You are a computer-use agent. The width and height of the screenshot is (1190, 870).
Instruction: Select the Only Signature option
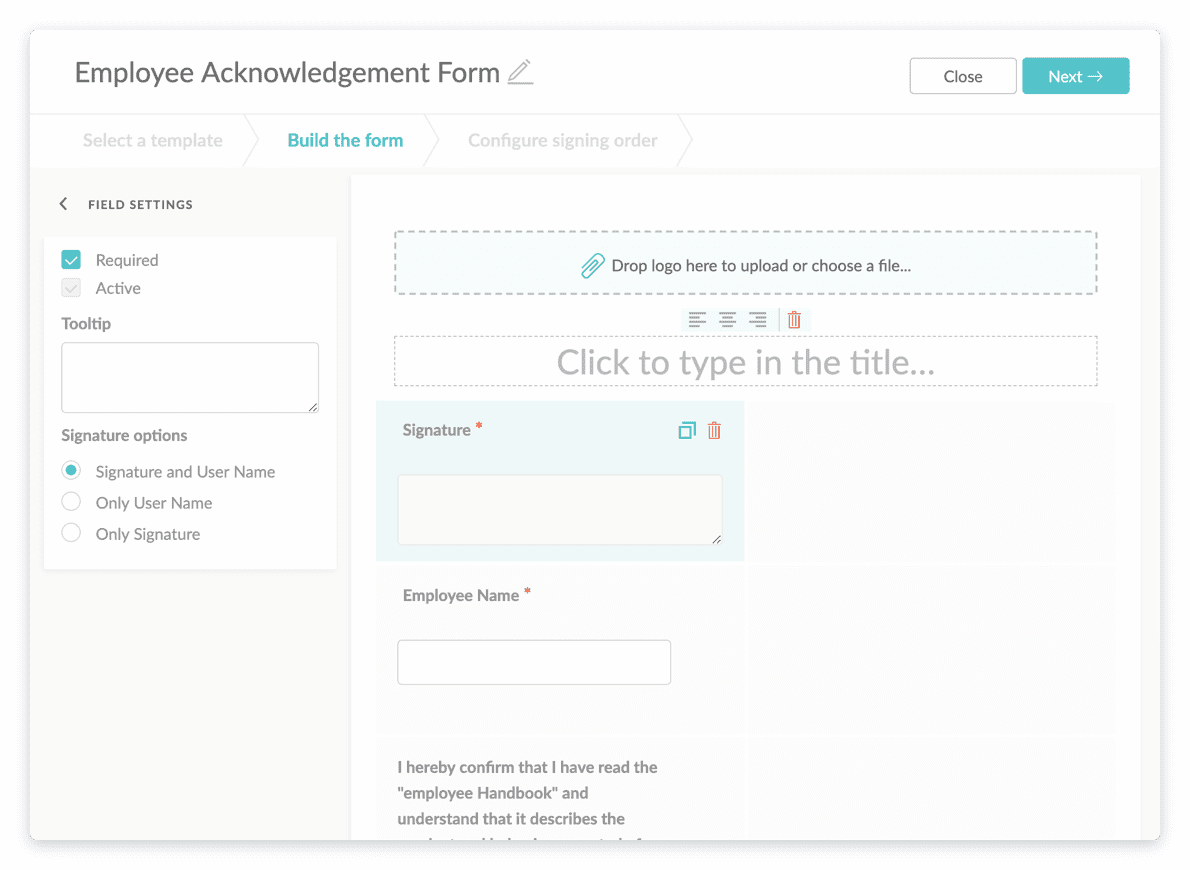click(71, 532)
